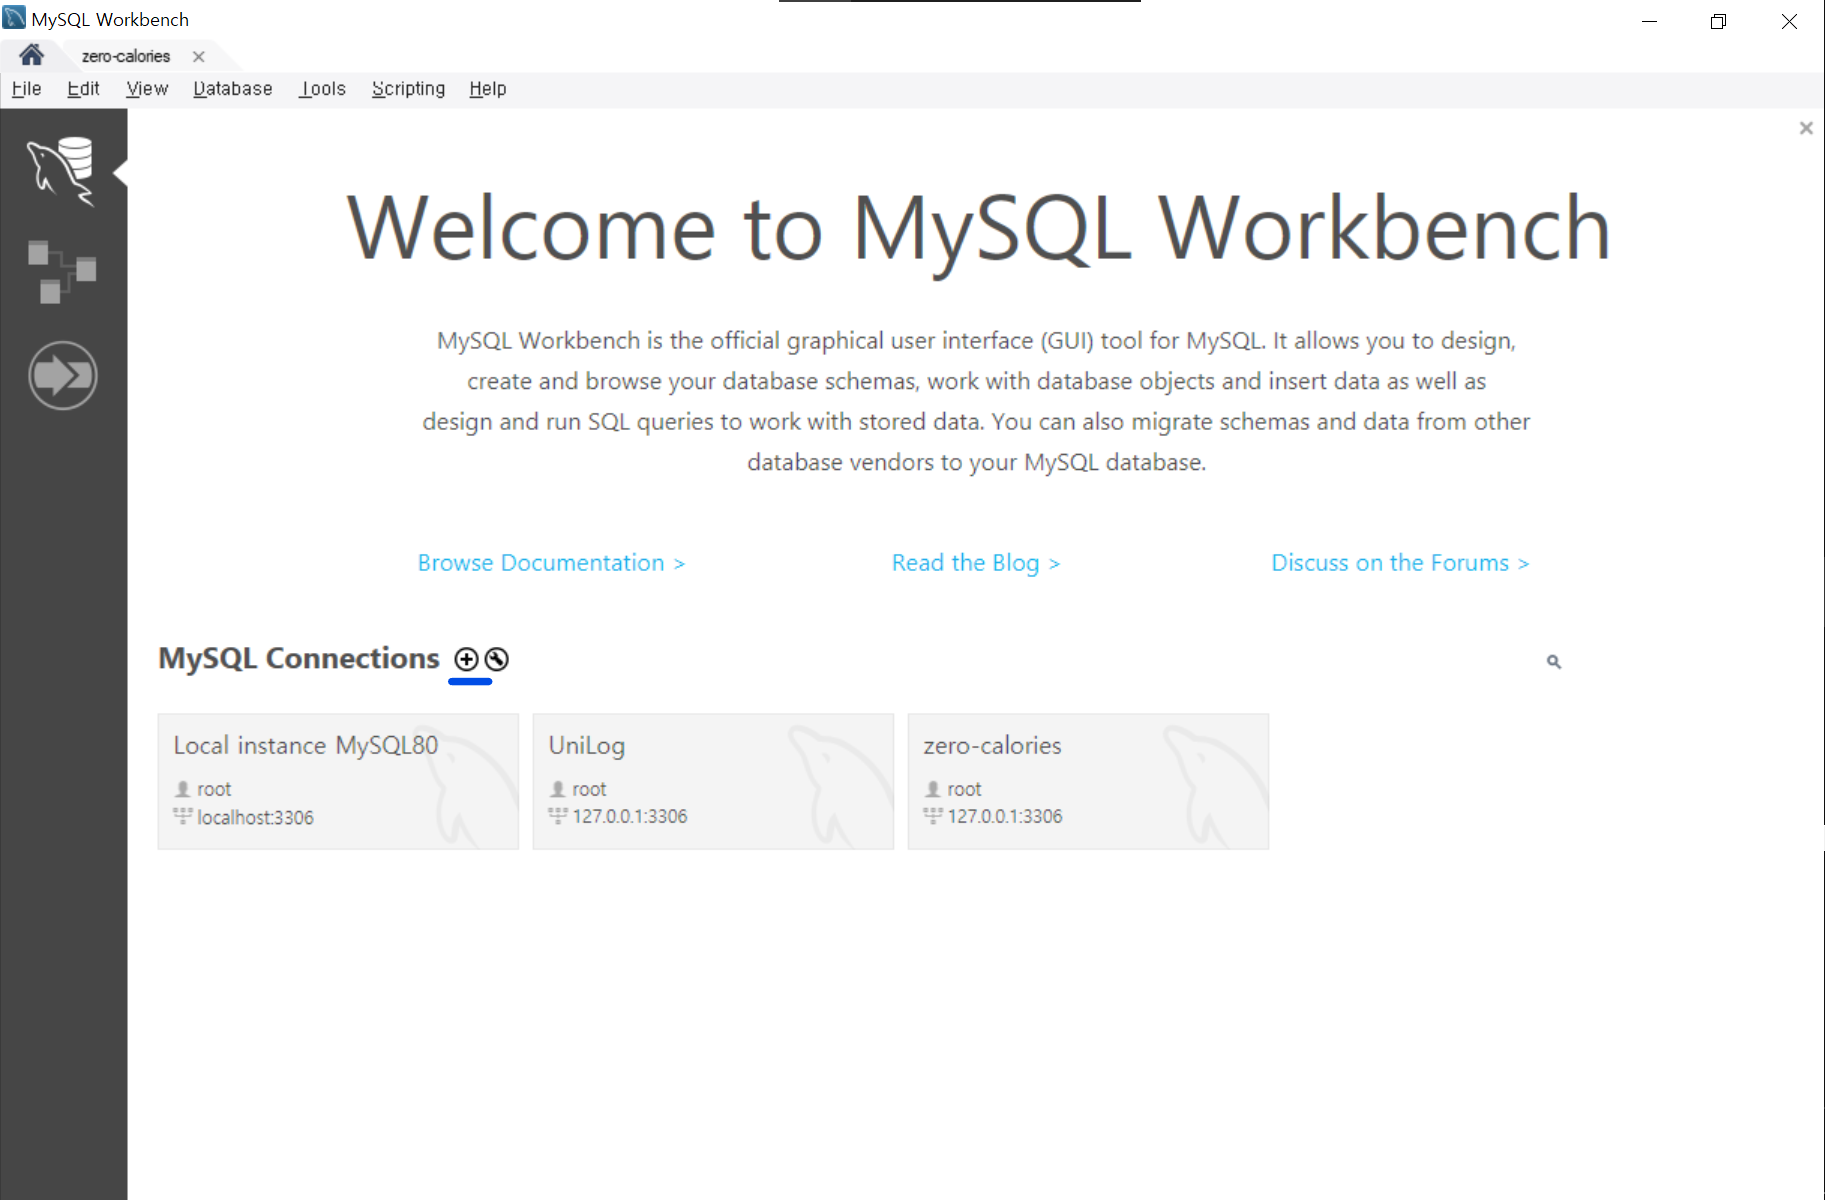This screenshot has width=1825, height=1200.
Task: Open Manage Connections wrench icon
Action: click(497, 659)
